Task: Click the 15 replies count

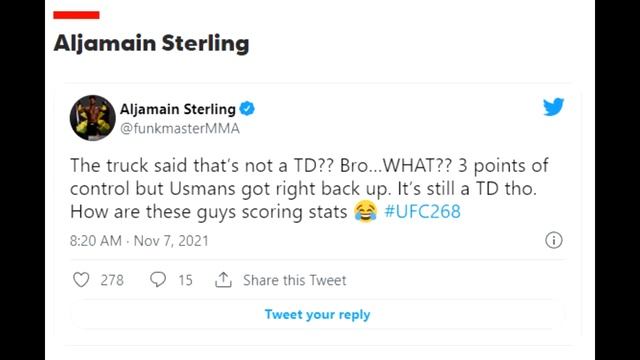Action: (x=185, y=280)
